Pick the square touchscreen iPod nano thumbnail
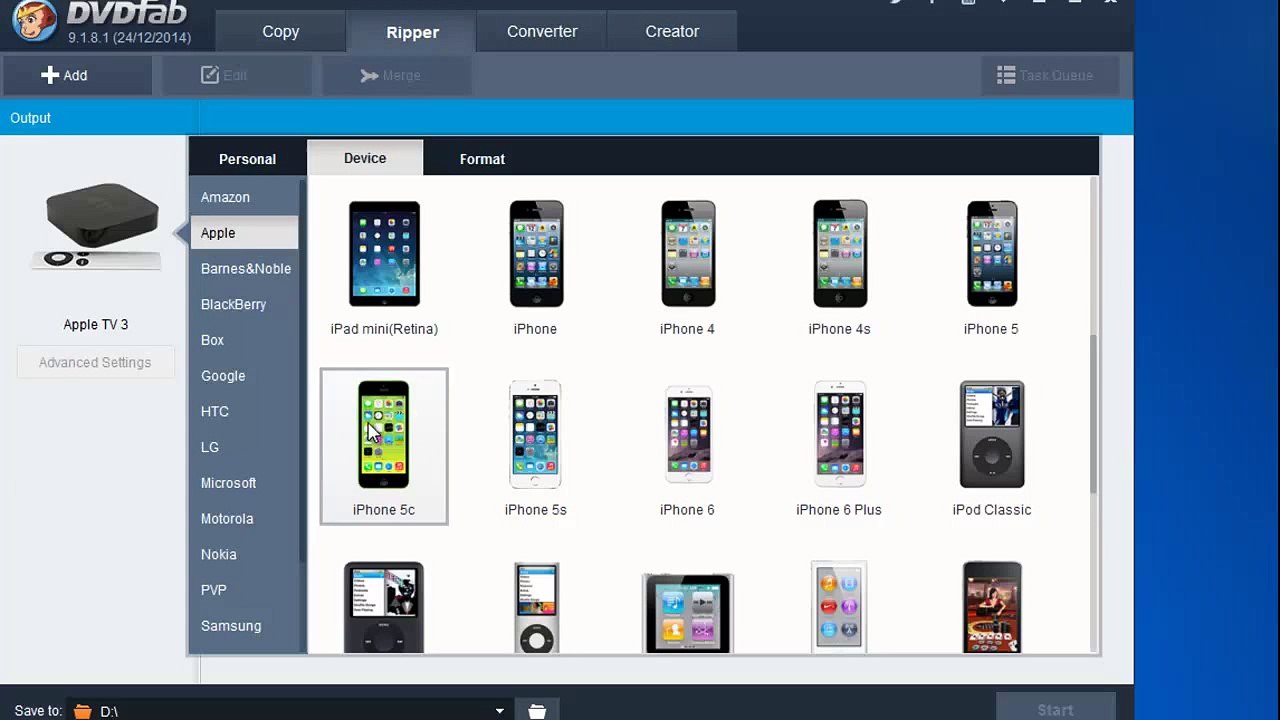 (x=688, y=612)
